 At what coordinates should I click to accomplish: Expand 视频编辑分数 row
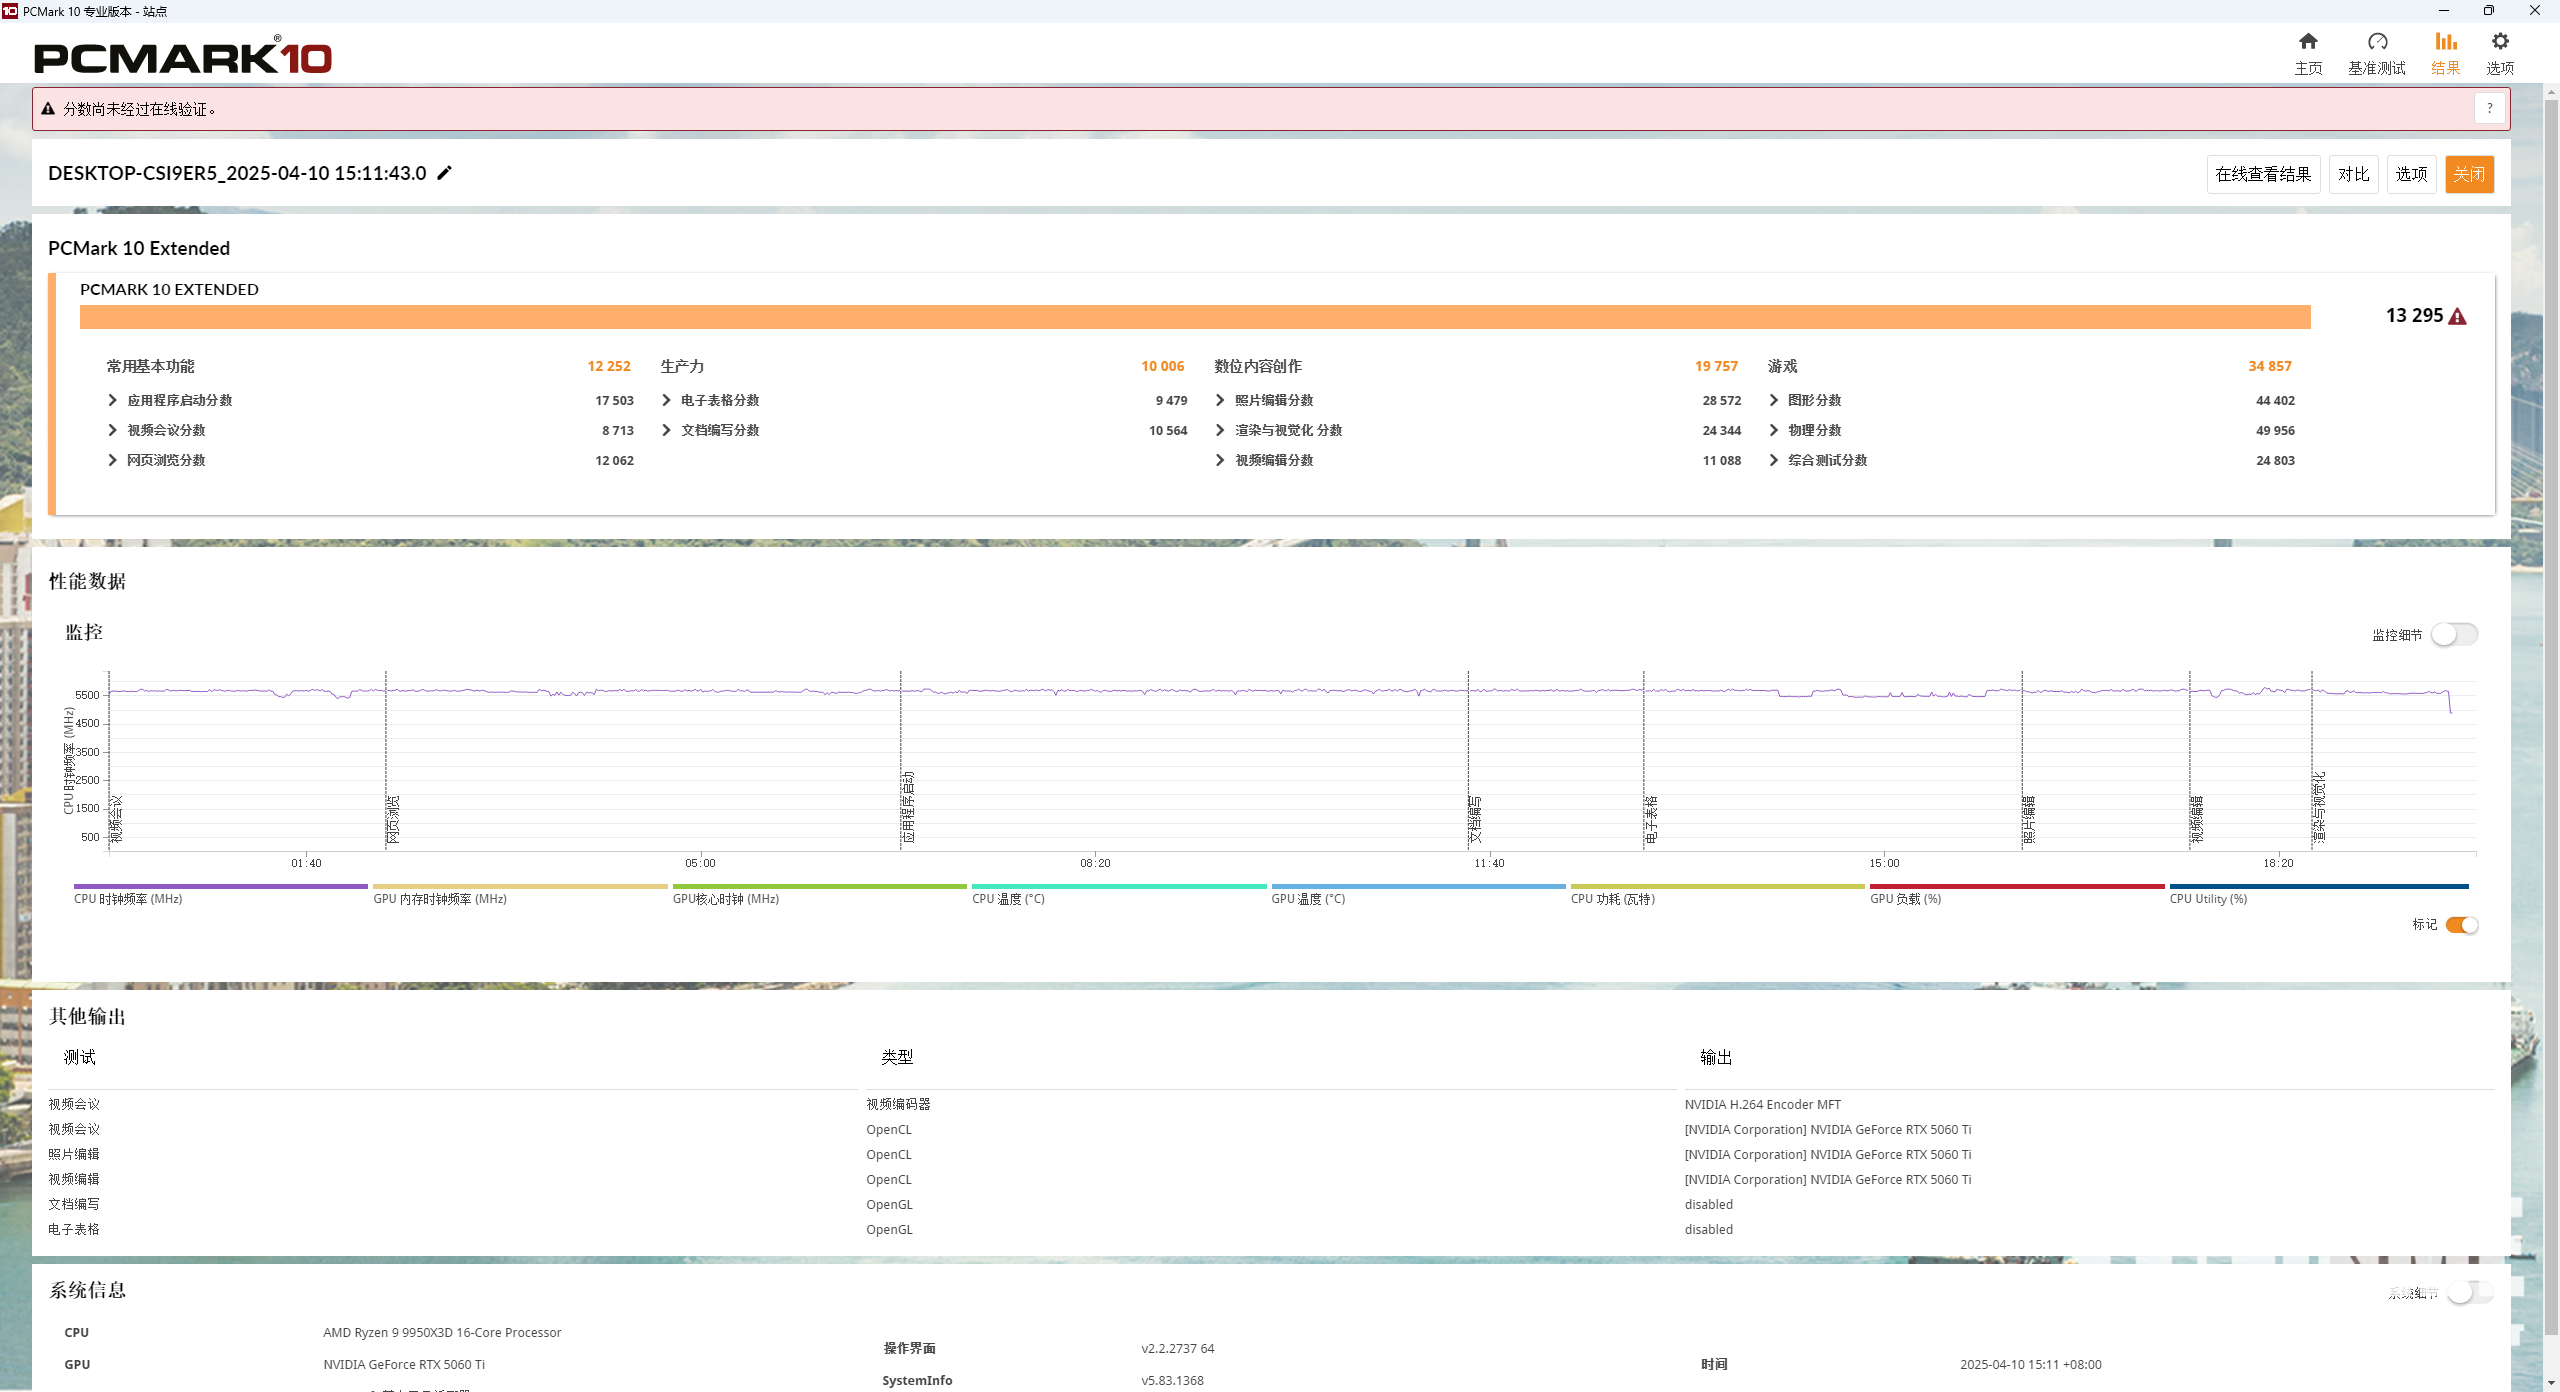pyautogui.click(x=1220, y=460)
